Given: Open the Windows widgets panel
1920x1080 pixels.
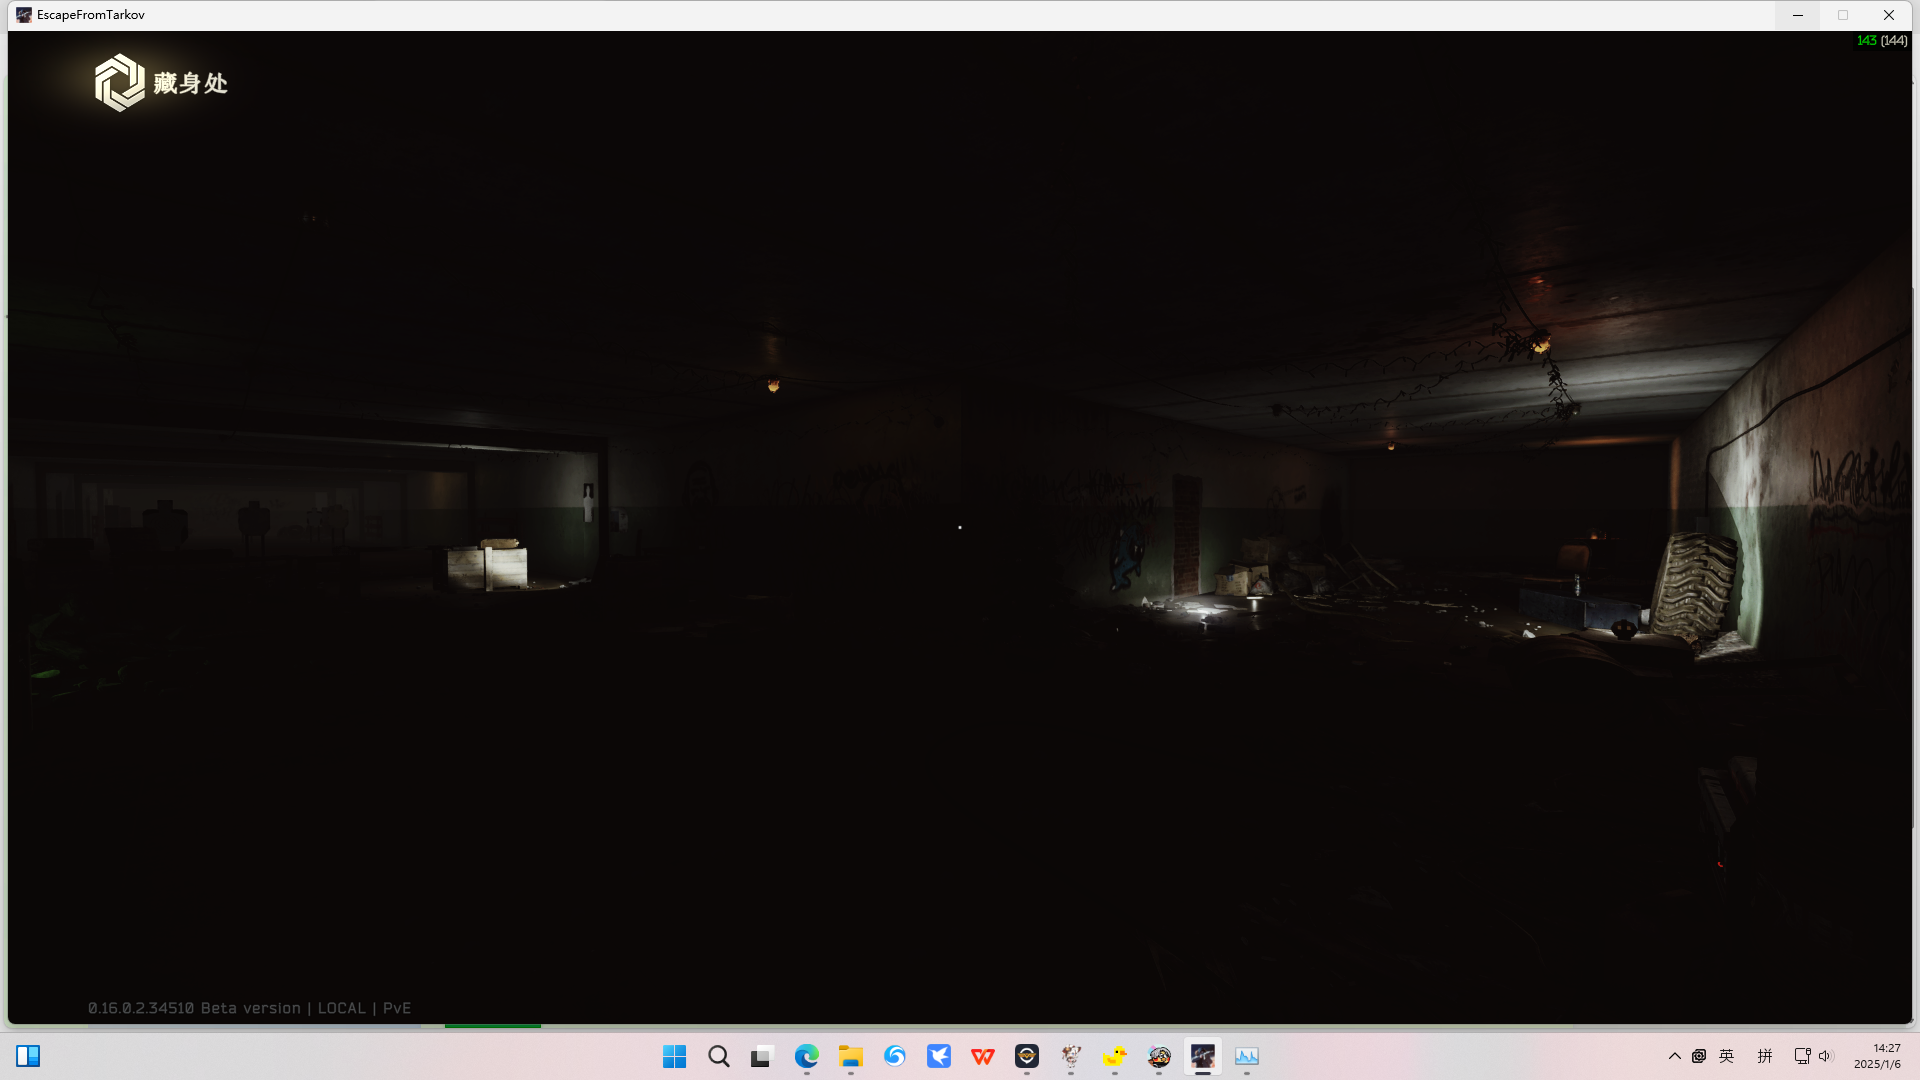Looking at the screenshot, I should 28,1056.
